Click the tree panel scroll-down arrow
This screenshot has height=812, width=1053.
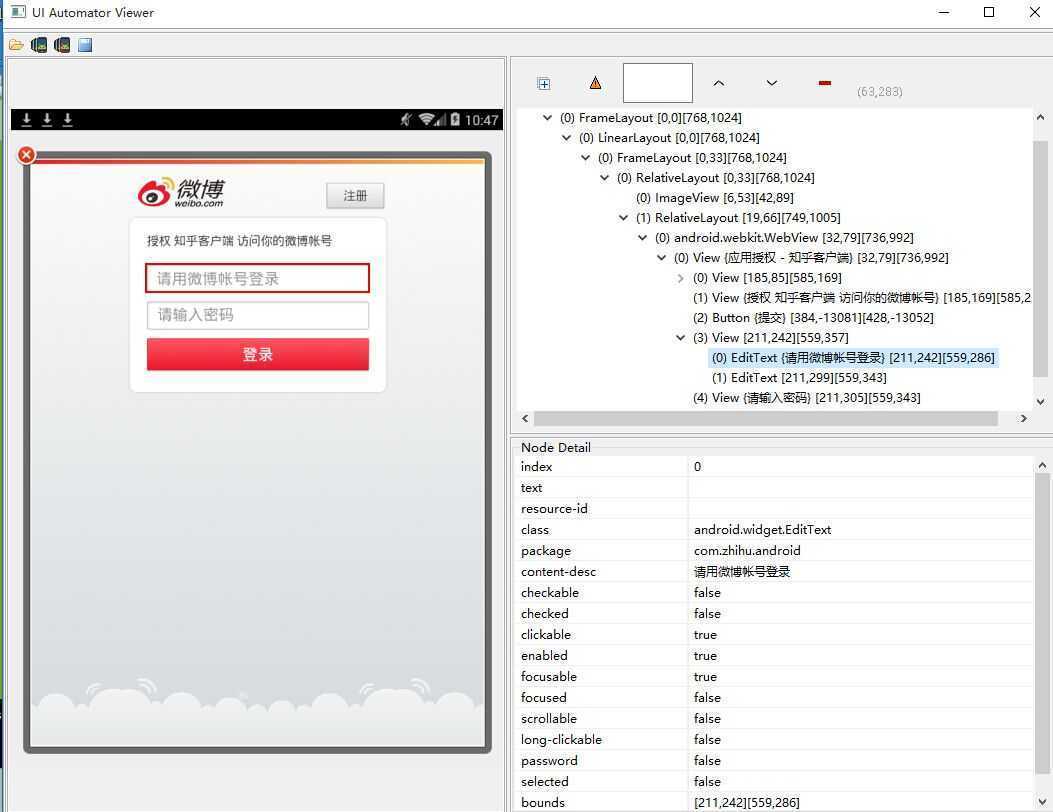1040,402
